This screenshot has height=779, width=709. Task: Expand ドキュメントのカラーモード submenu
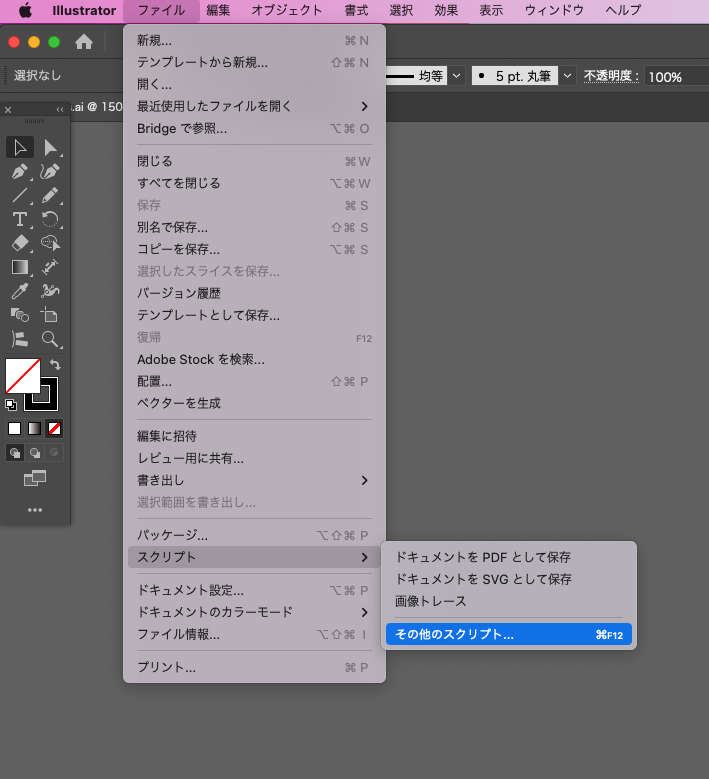click(254, 612)
